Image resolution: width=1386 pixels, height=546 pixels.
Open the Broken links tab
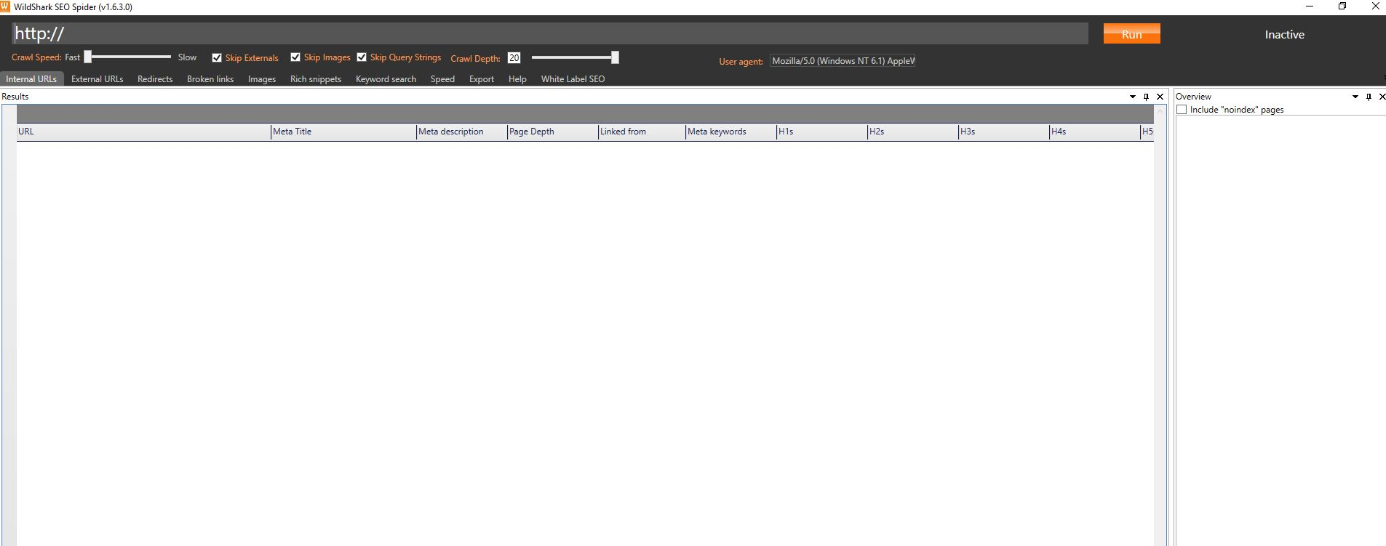pos(210,79)
